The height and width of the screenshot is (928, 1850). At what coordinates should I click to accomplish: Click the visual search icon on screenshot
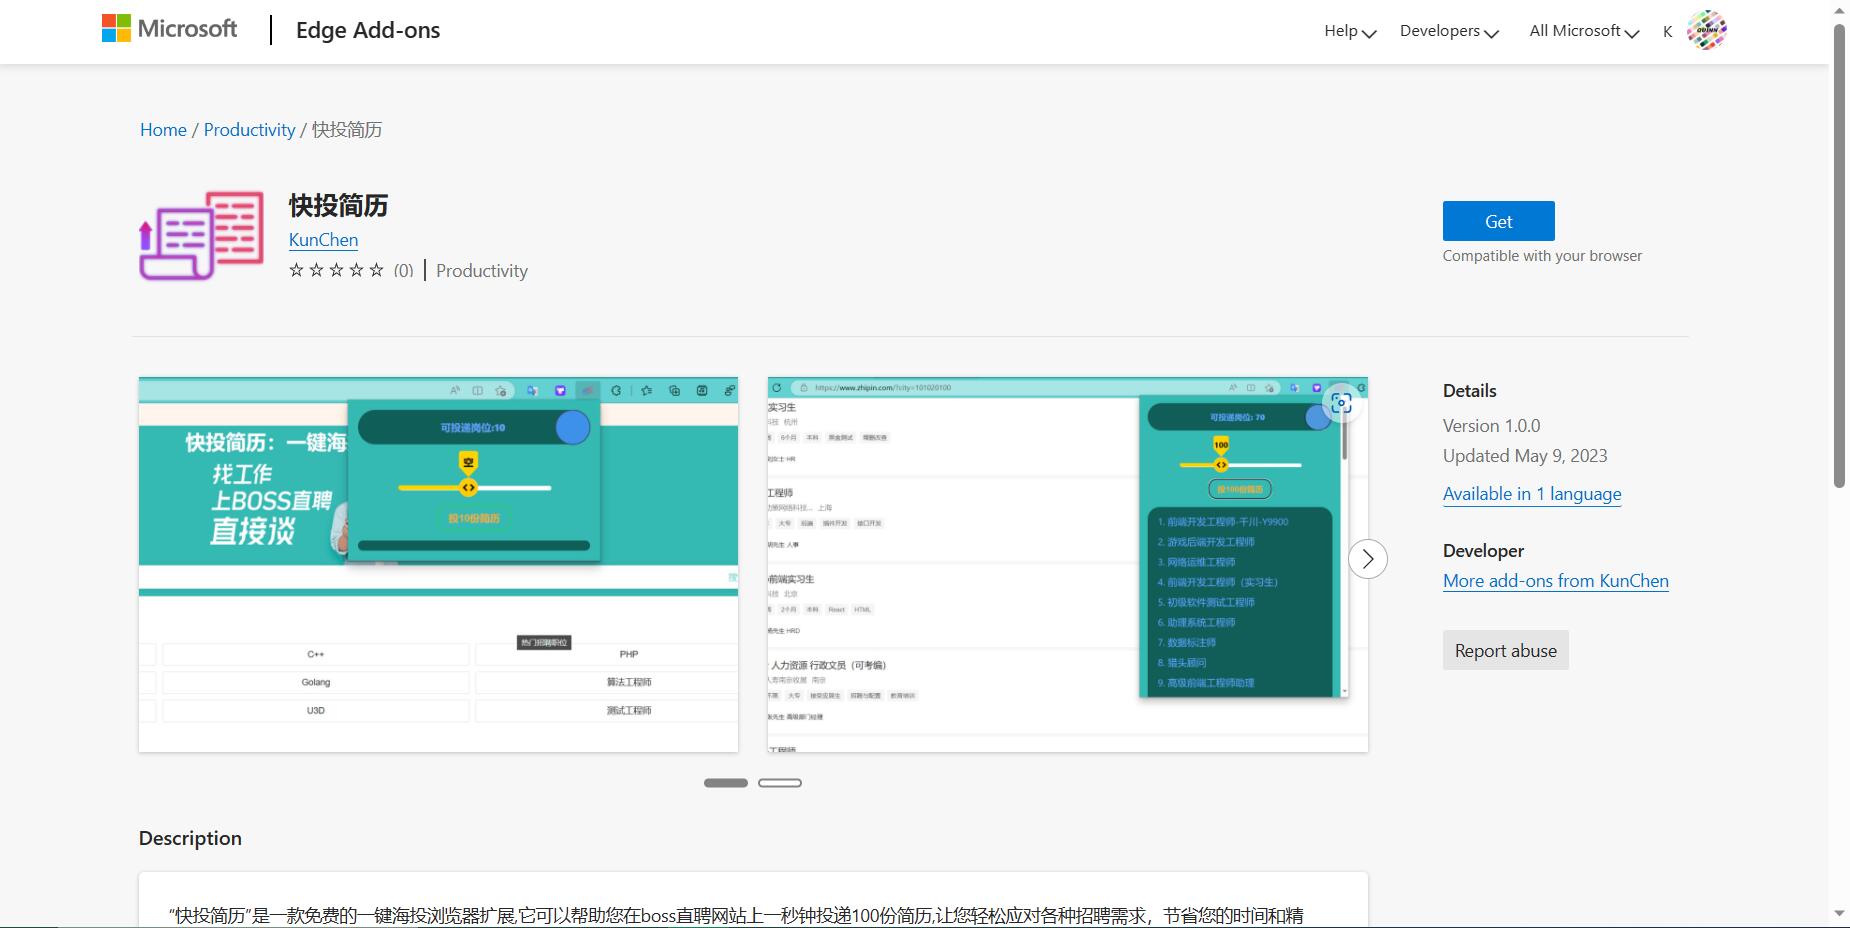click(1341, 403)
